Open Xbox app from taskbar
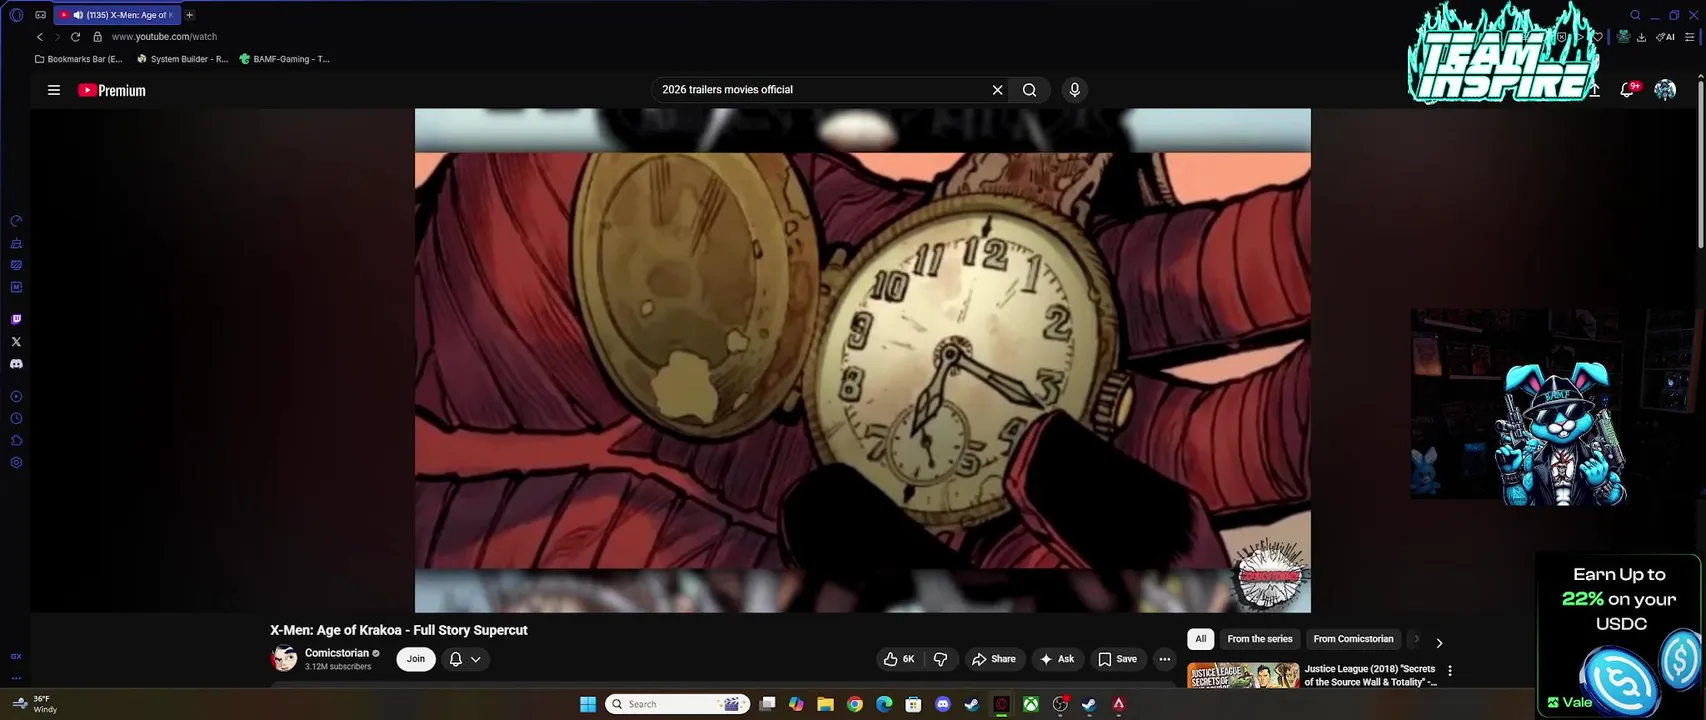 pos(1030,704)
